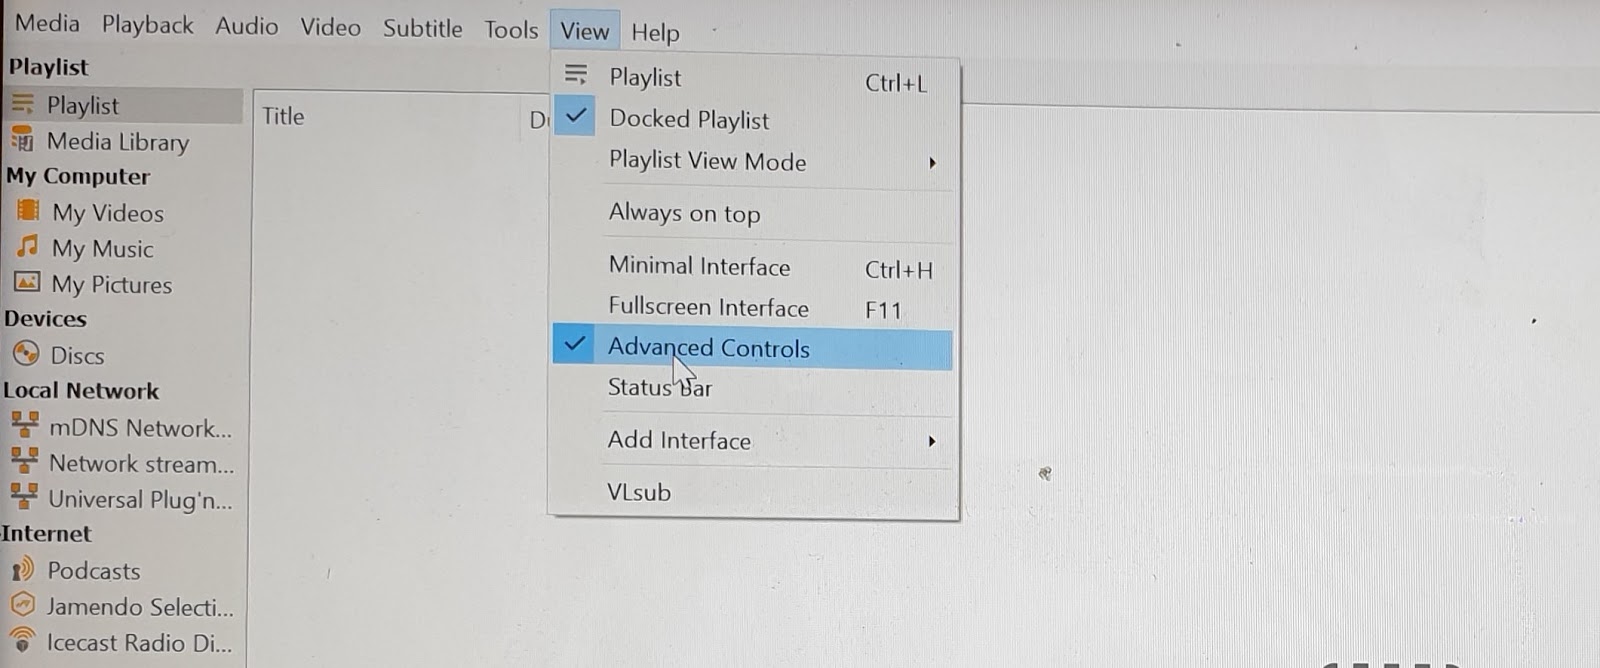1600x668 pixels.
Task: Open the Subtitle menu
Action: tap(422, 28)
